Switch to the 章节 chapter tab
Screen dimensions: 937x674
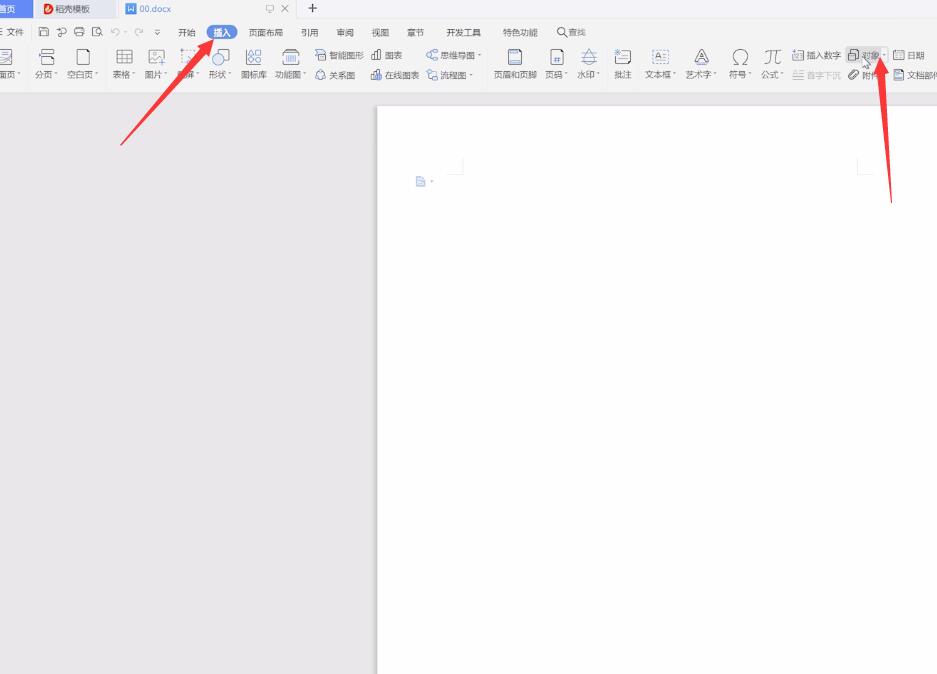click(x=415, y=32)
